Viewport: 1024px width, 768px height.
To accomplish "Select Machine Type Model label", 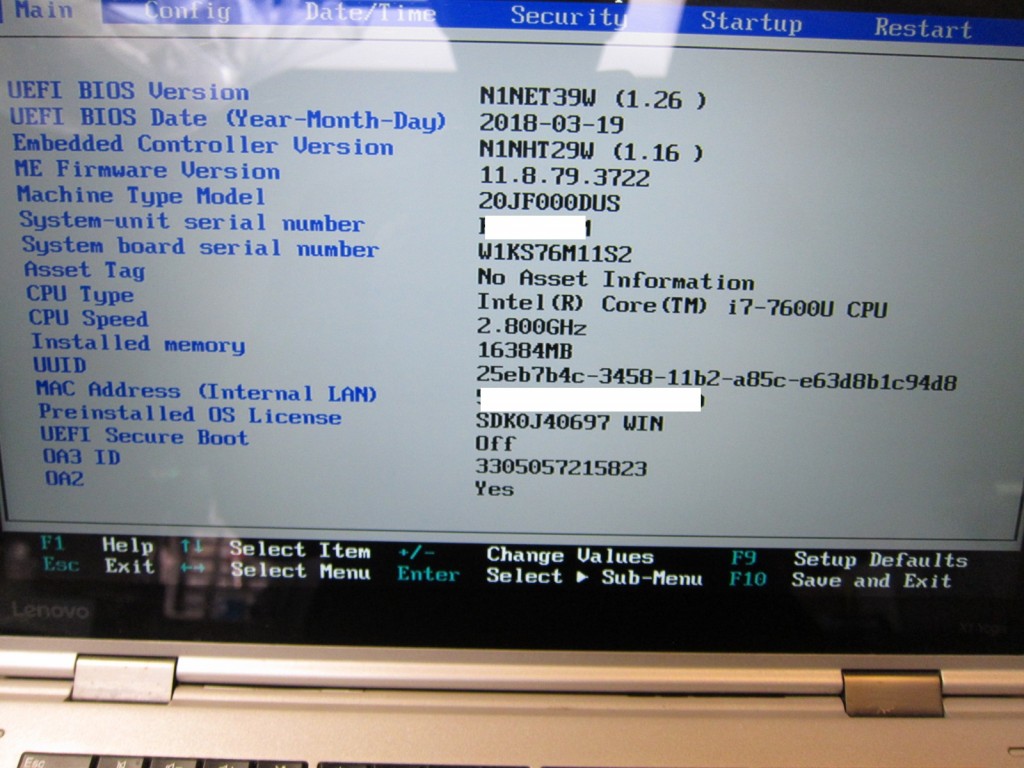I will (141, 195).
